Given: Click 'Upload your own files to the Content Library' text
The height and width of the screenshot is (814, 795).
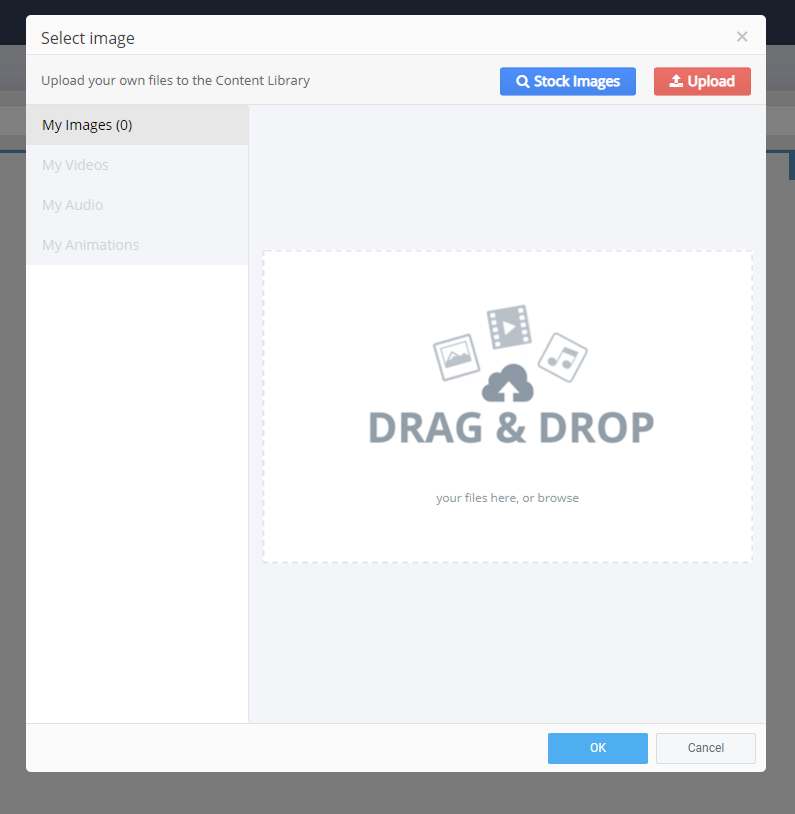Looking at the screenshot, I should click(x=176, y=80).
